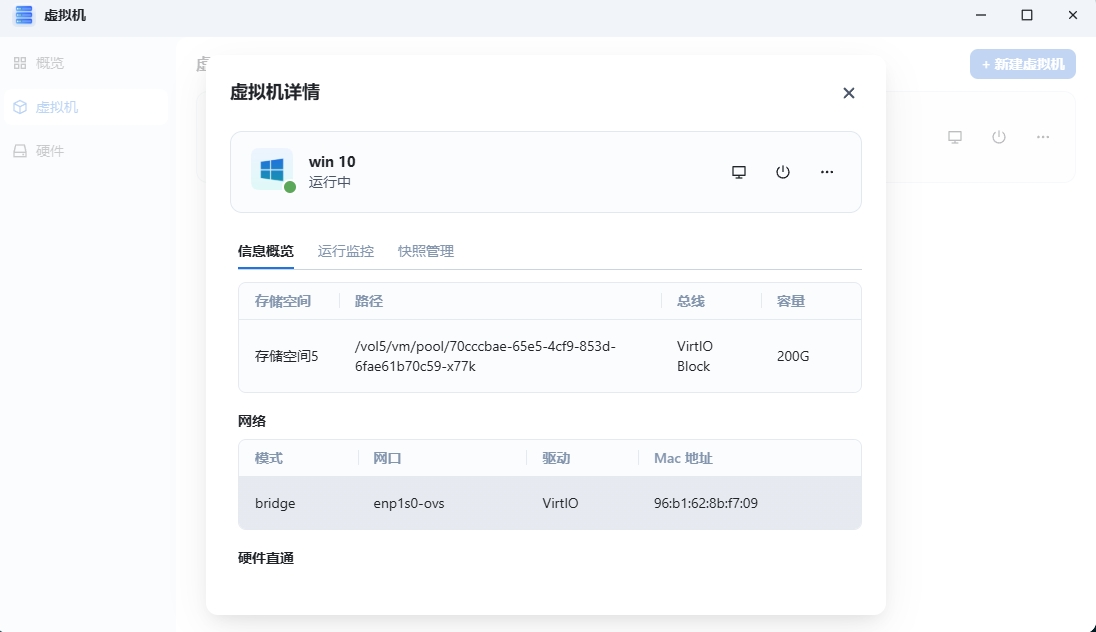The height and width of the screenshot is (632, 1096).
Task: Maximize the 虚拟机 window
Action: pyautogui.click(x=1027, y=15)
